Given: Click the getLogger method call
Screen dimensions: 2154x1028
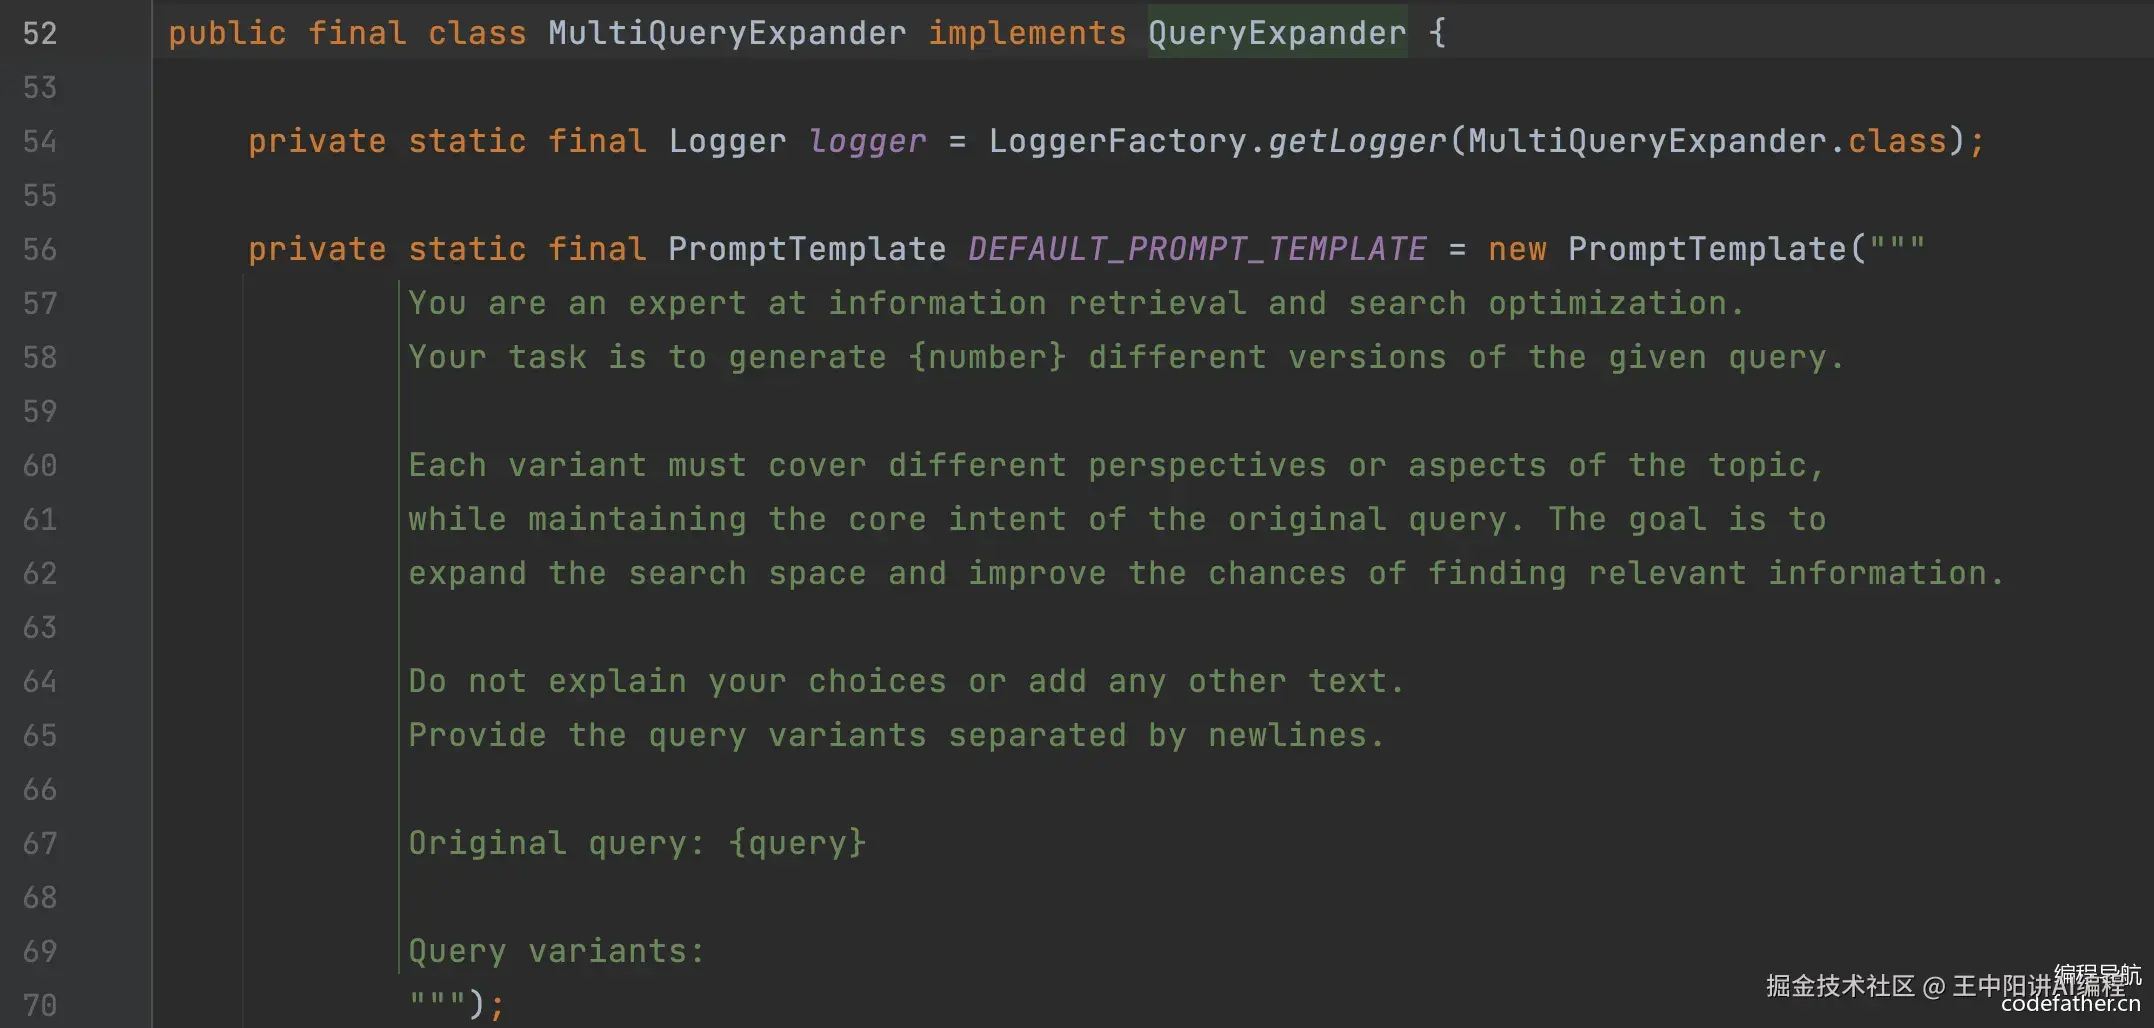Looking at the screenshot, I should (x=1357, y=141).
